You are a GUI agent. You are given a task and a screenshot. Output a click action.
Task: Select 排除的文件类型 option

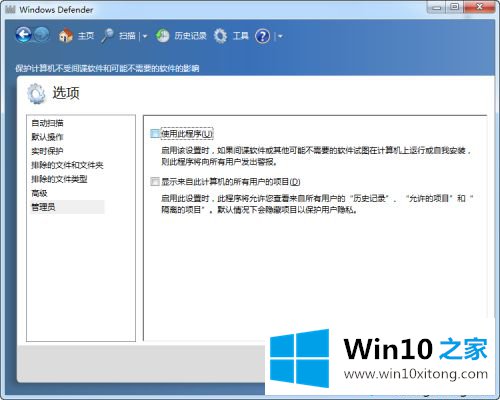coord(59,179)
